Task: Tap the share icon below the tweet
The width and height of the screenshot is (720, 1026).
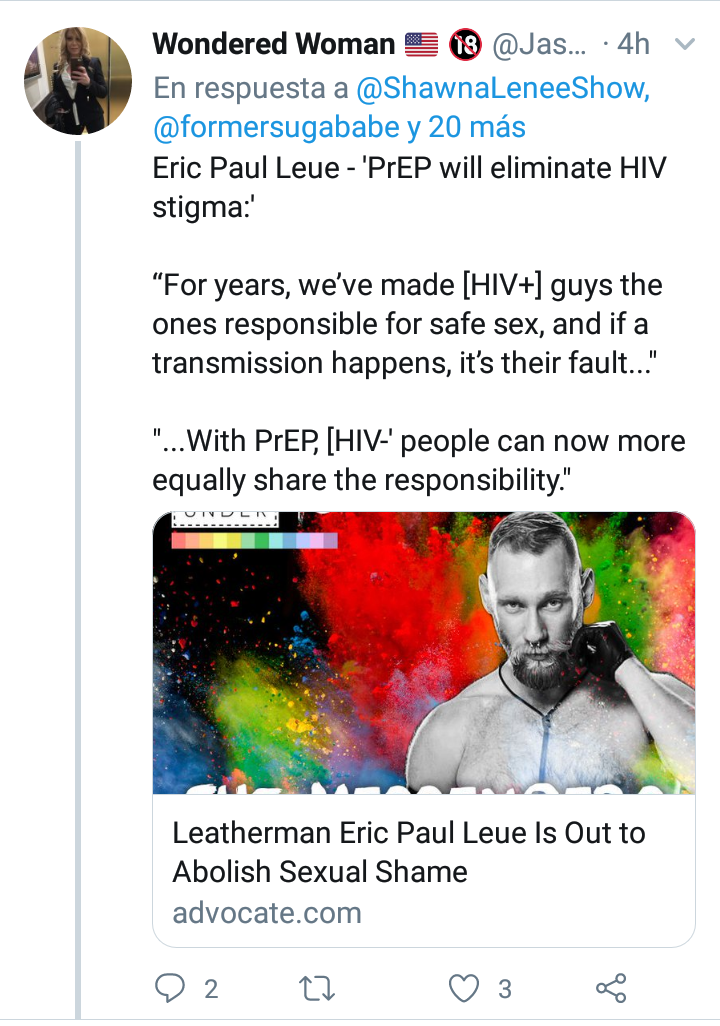Action: click(611, 988)
